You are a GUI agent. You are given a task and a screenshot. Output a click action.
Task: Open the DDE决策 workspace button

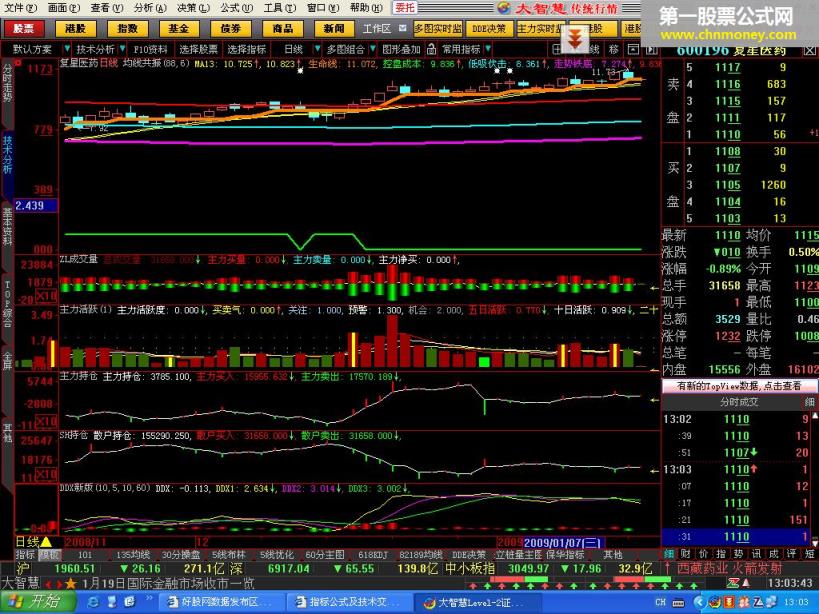coord(489,29)
